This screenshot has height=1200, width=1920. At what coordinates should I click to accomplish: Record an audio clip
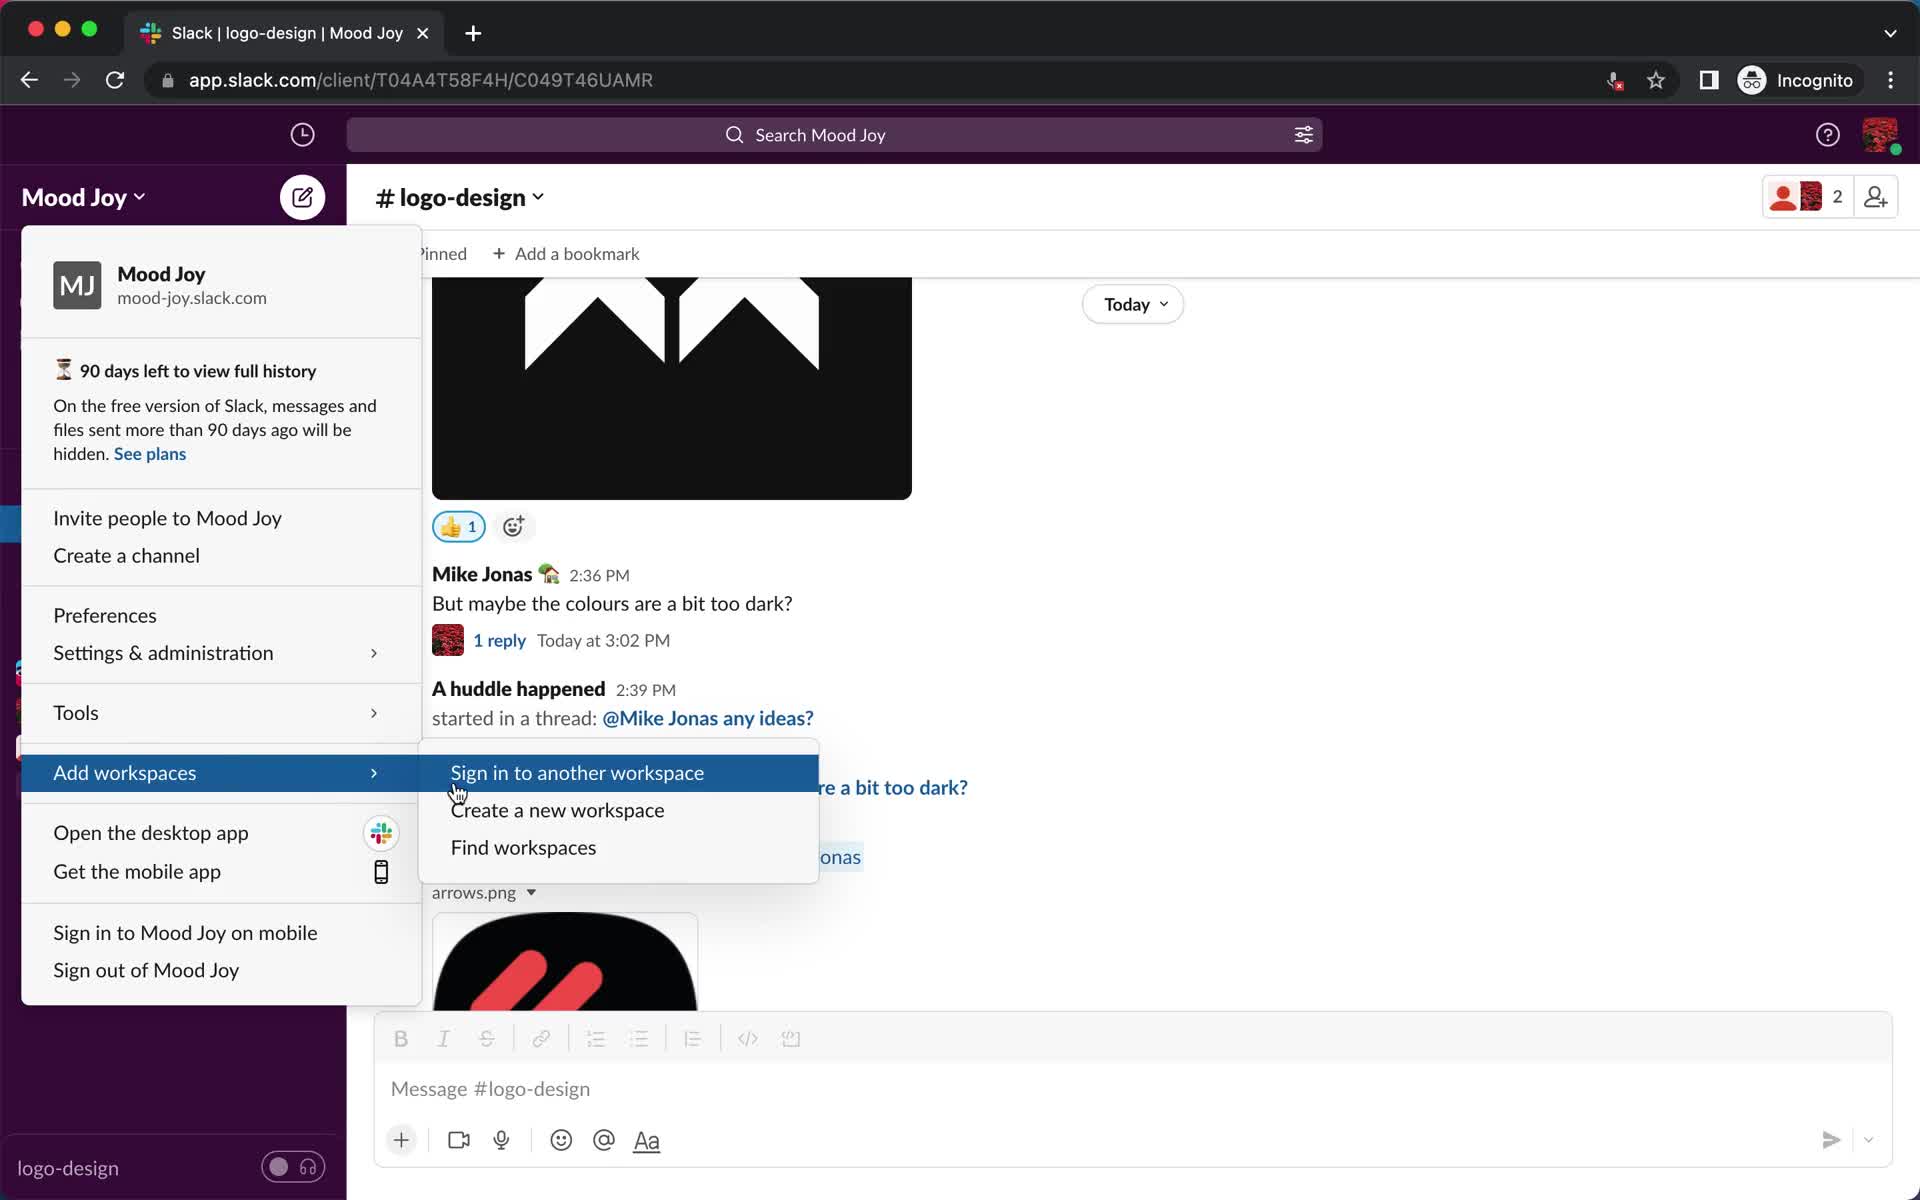[x=502, y=1140]
